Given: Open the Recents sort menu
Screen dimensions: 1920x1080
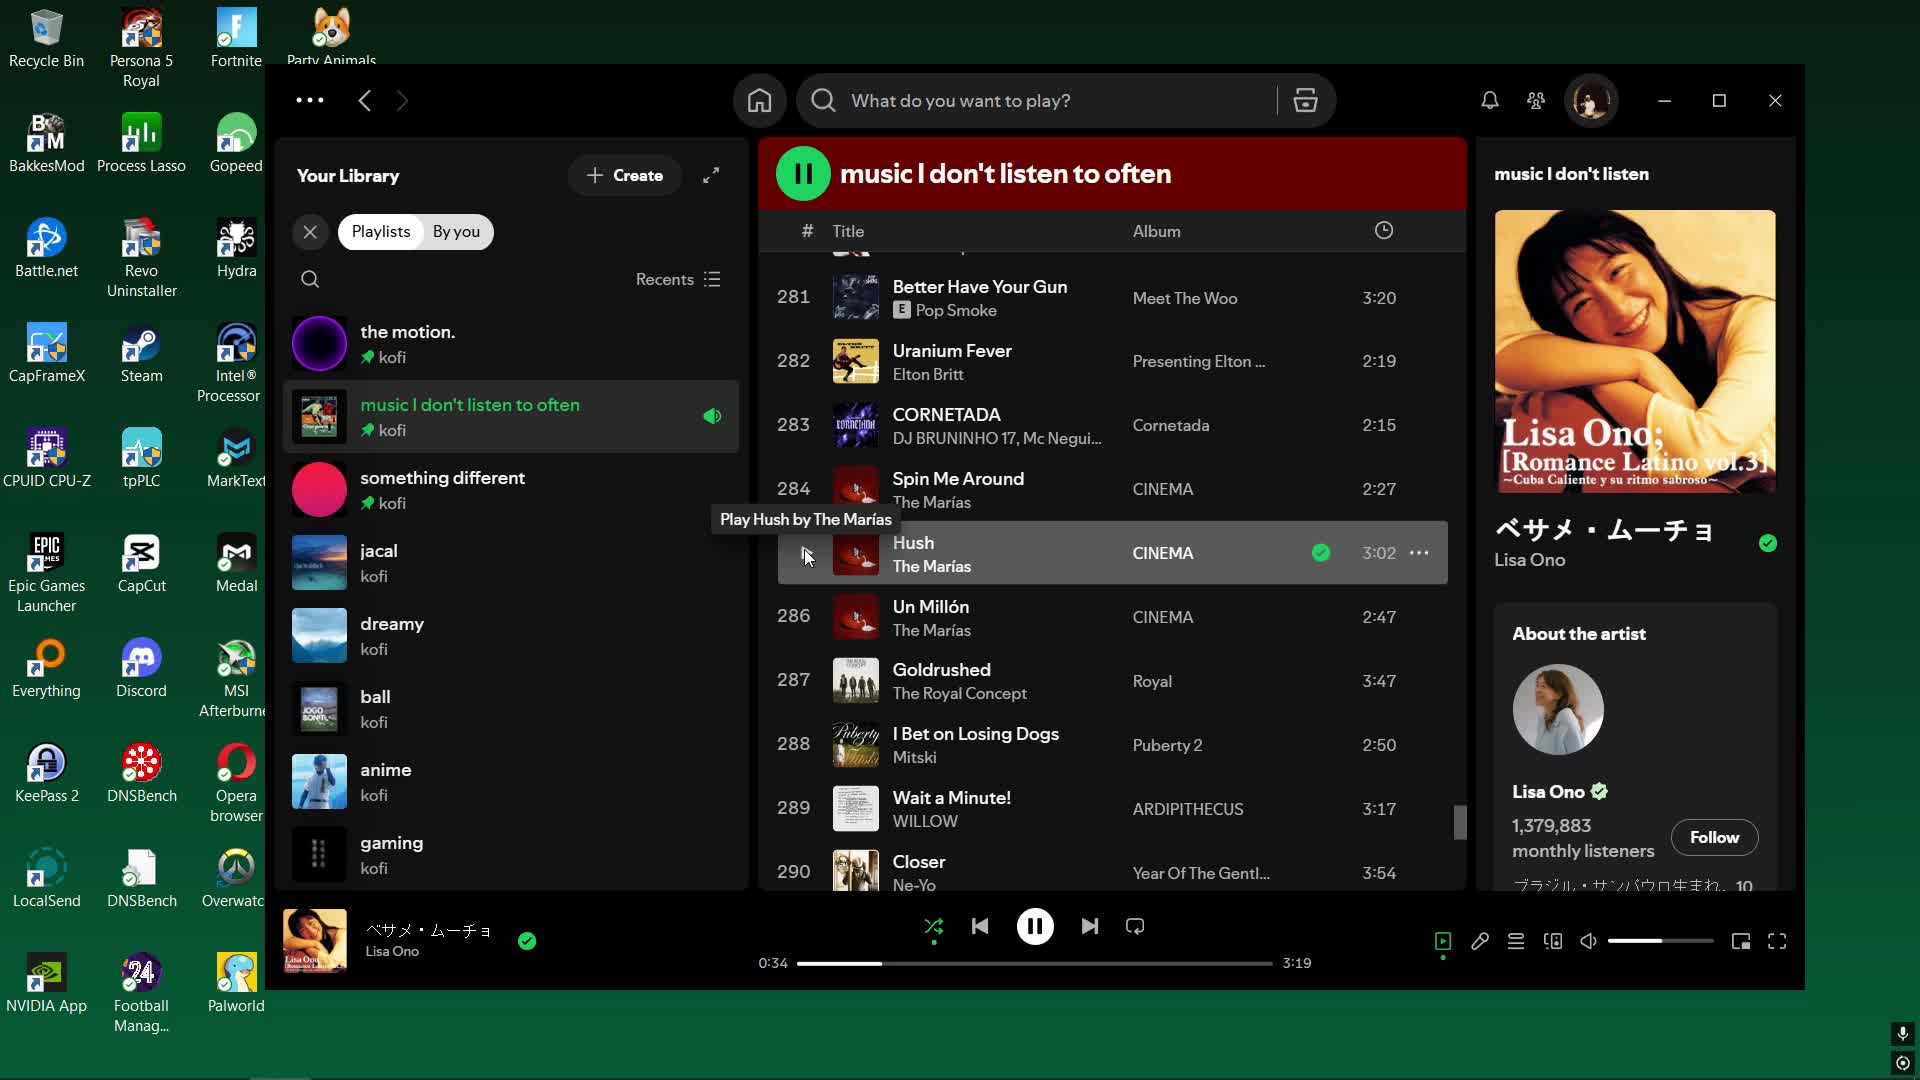Looking at the screenshot, I should click(x=678, y=280).
